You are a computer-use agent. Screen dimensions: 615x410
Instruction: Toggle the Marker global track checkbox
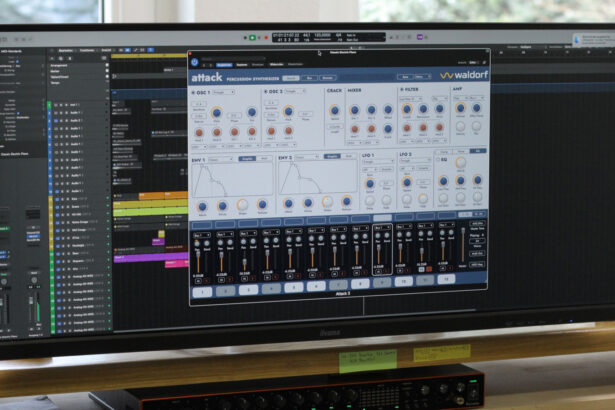coord(107,71)
